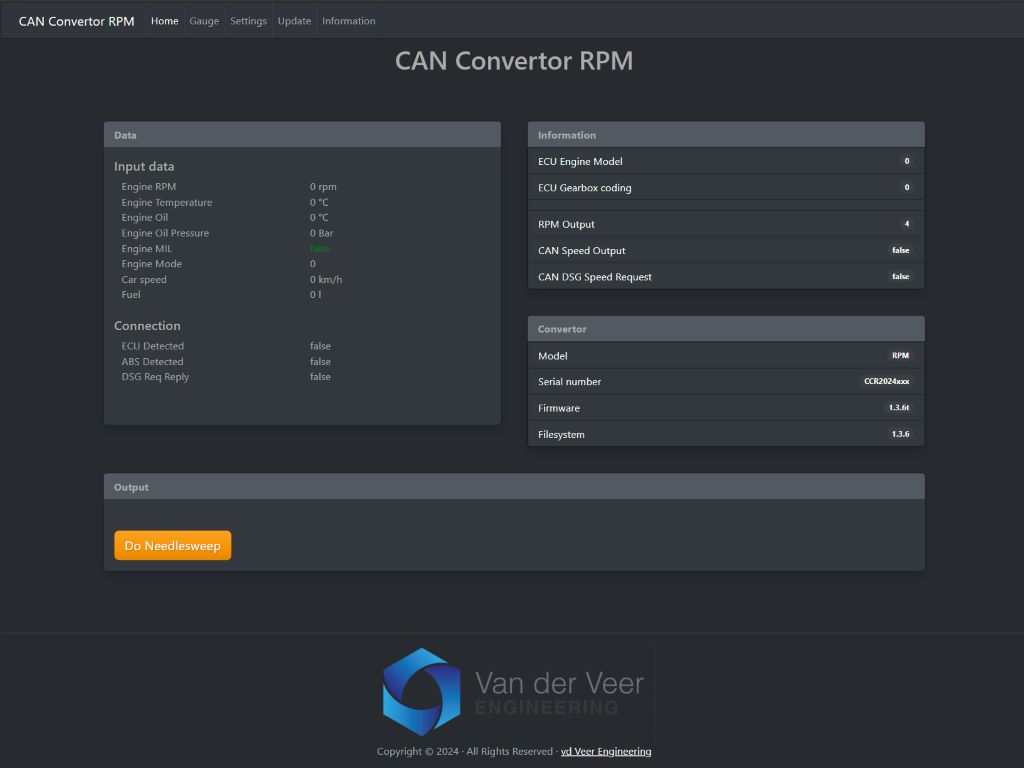
Task: Click the CAN Speed Output entry
Action: point(726,250)
